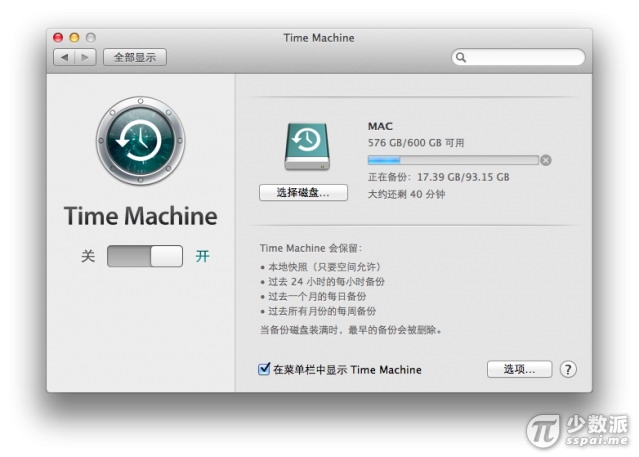The height and width of the screenshot is (457, 639).
Task: Click the forward navigation arrow
Action: pyautogui.click(x=85, y=57)
